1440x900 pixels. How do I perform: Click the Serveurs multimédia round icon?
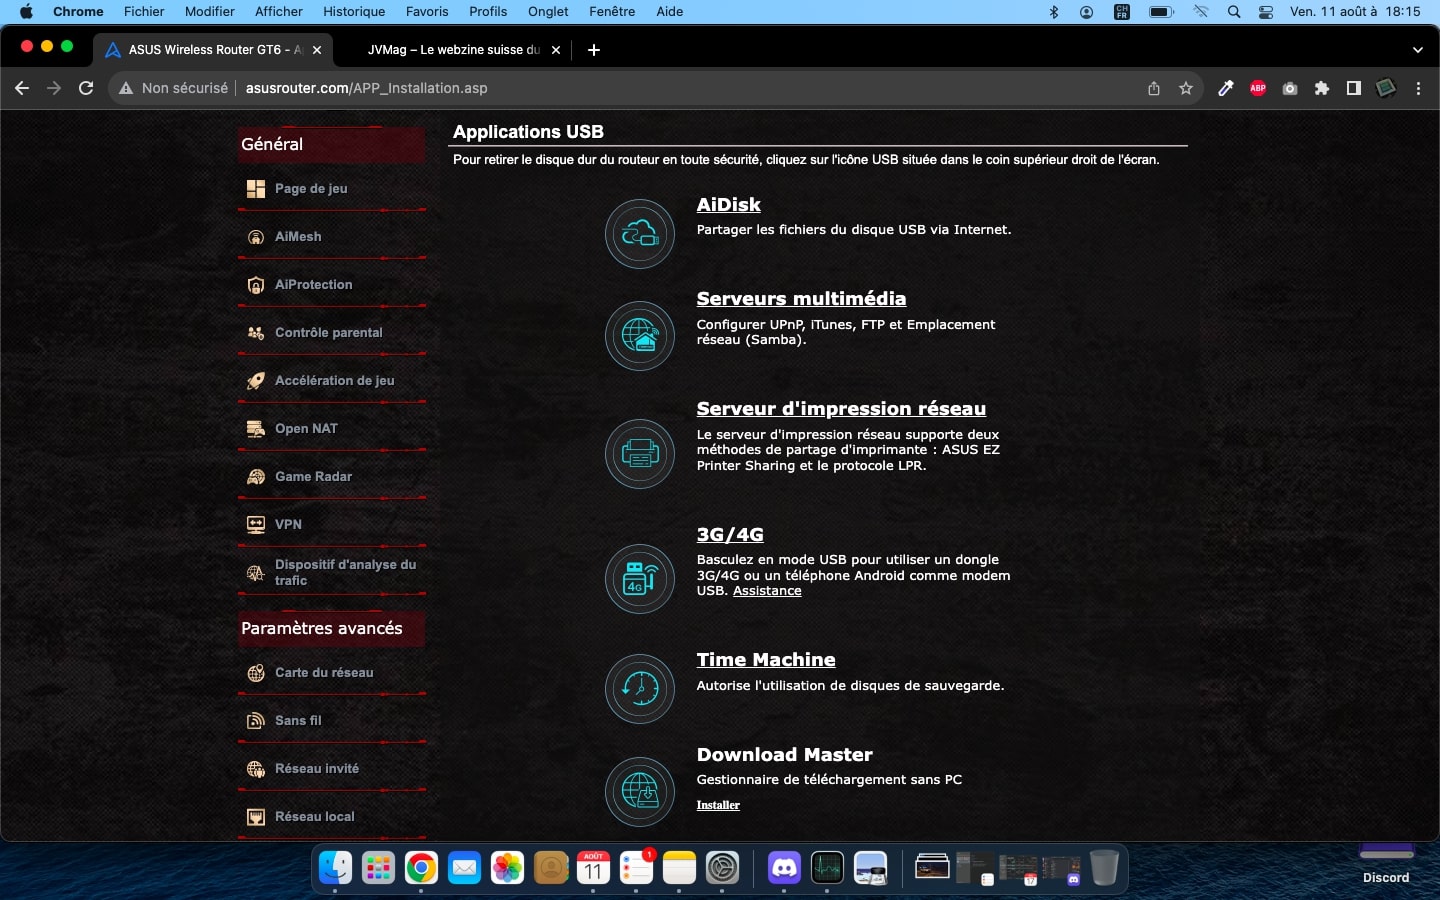640,335
